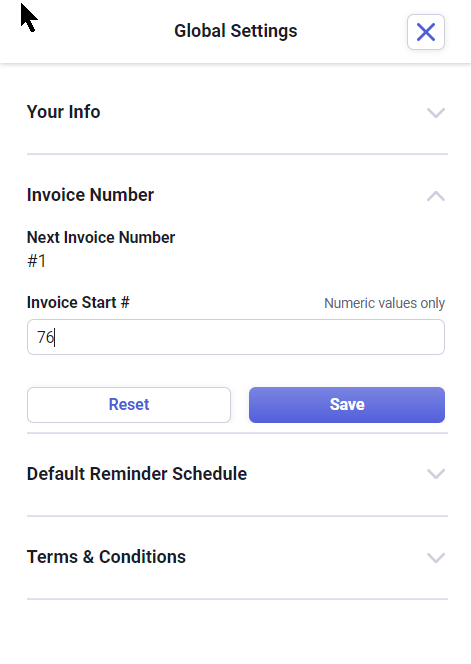471x664 pixels.
Task: Click the Reset button
Action: 129,405
